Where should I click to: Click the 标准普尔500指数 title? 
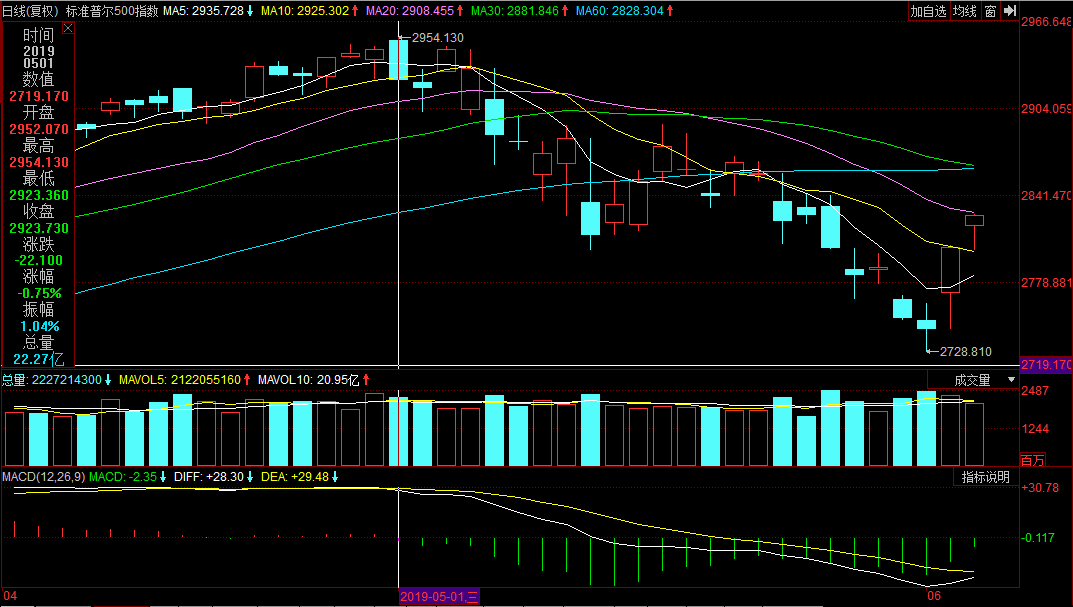[x=112, y=10]
